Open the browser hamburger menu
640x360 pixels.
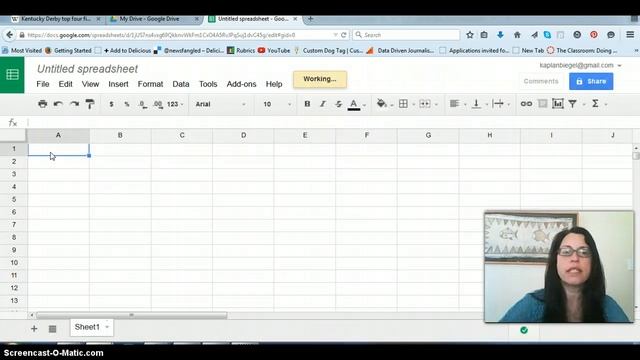pos(630,35)
